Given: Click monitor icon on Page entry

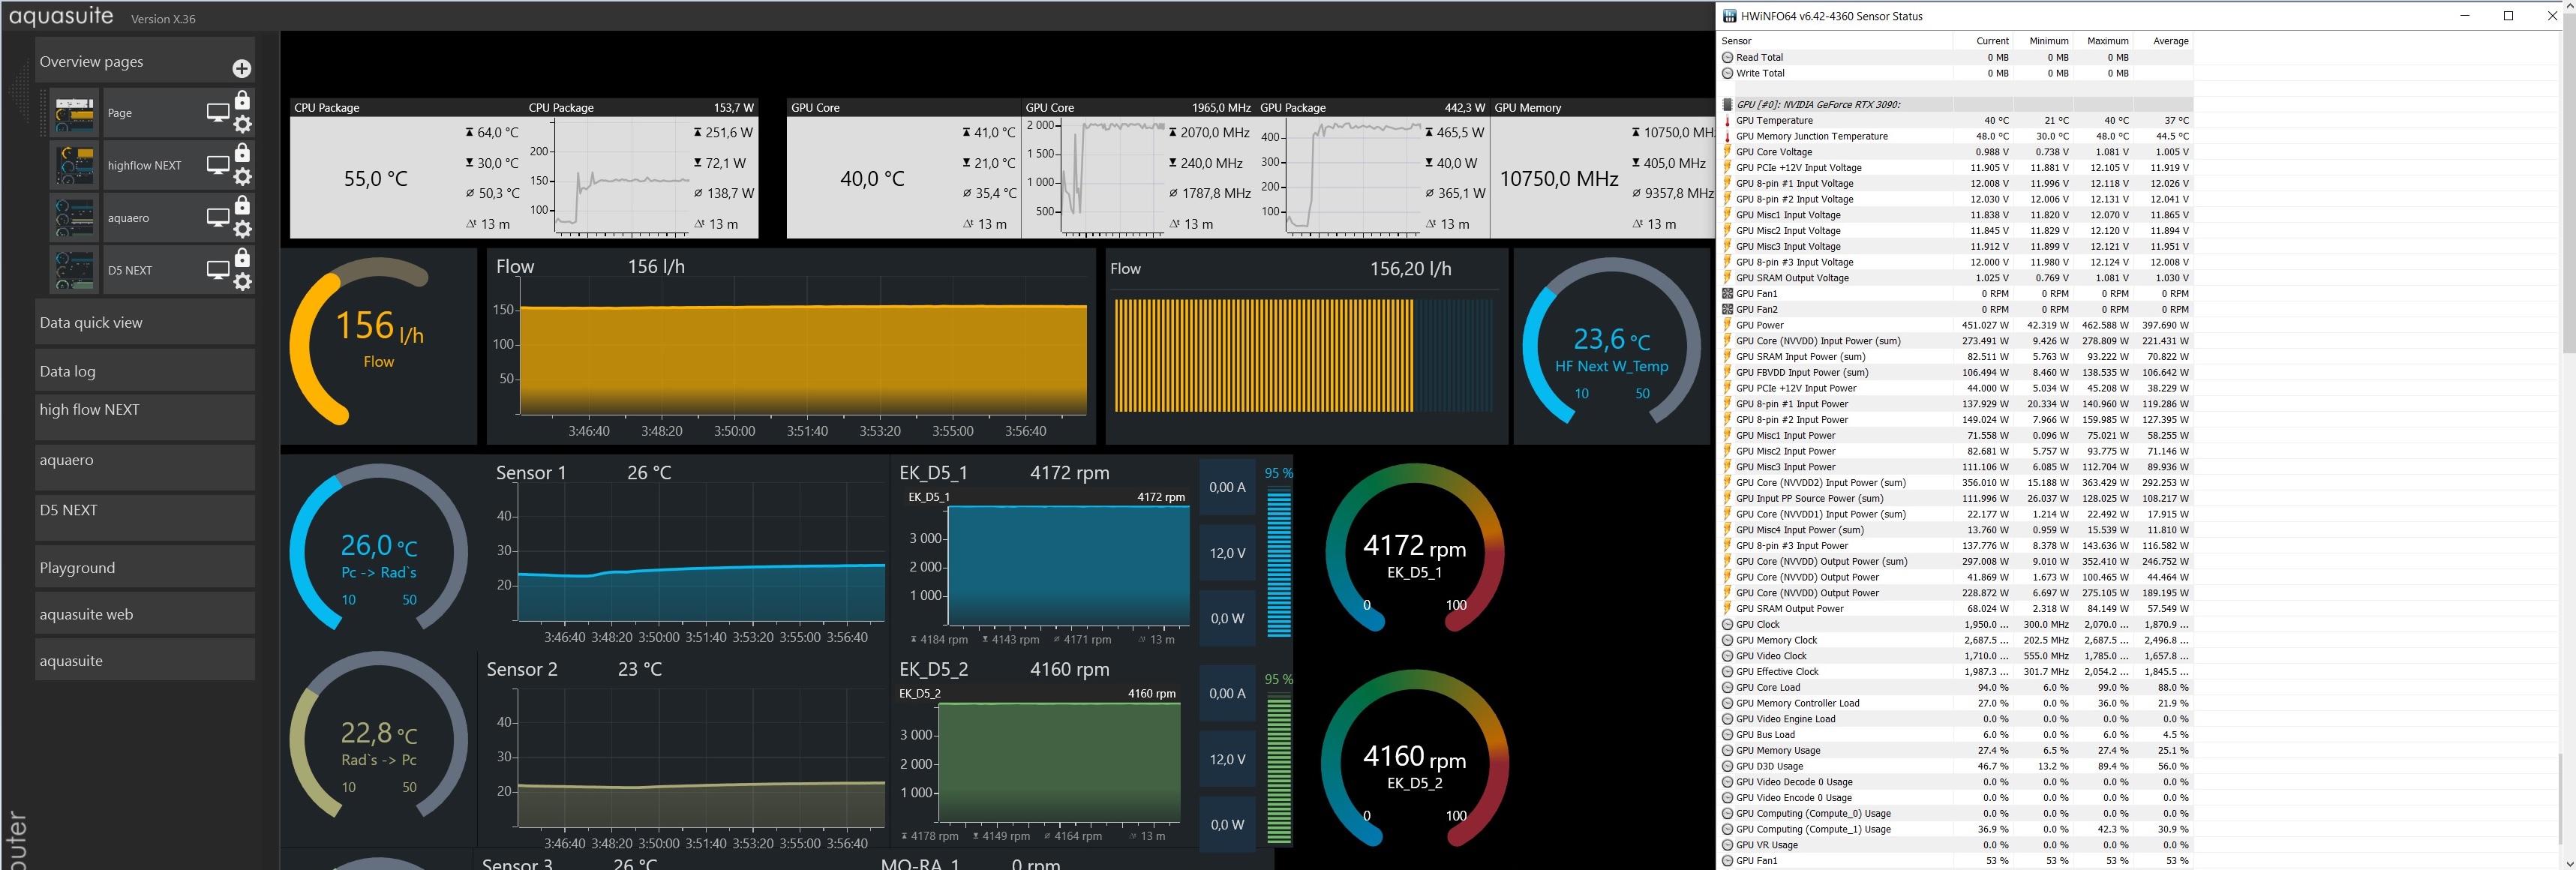Looking at the screenshot, I should click(x=217, y=112).
